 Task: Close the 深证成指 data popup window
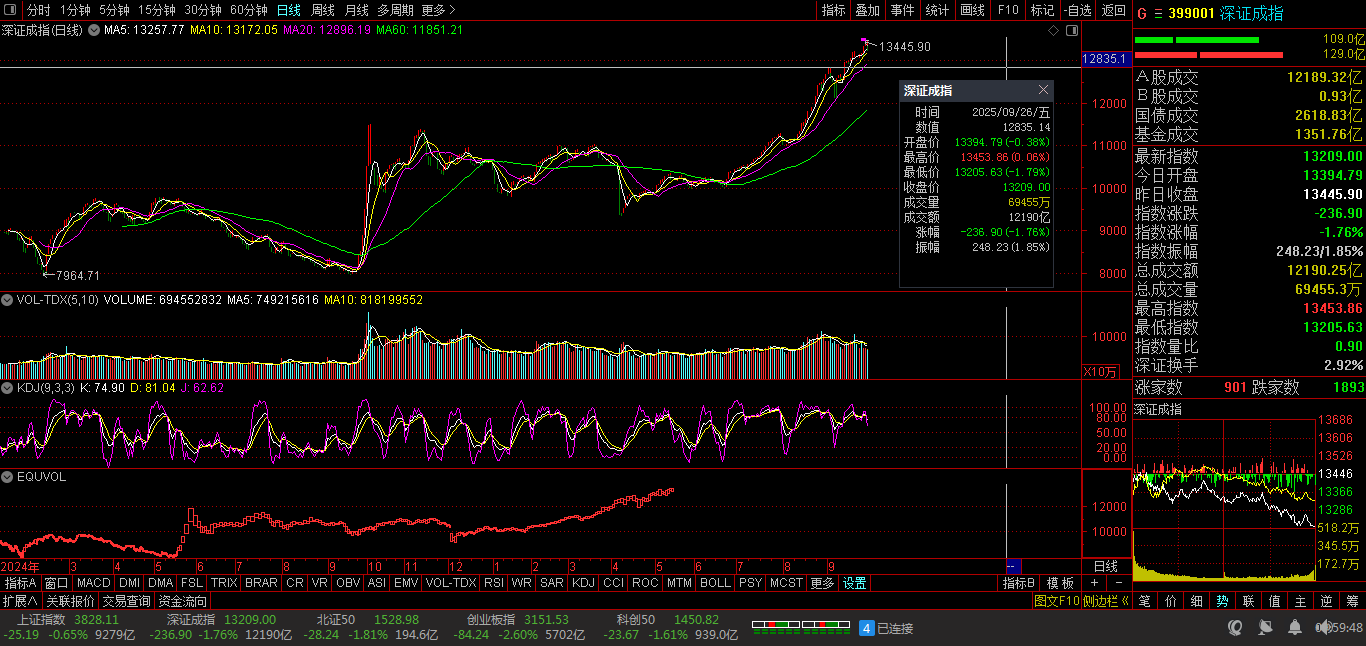pos(1043,90)
